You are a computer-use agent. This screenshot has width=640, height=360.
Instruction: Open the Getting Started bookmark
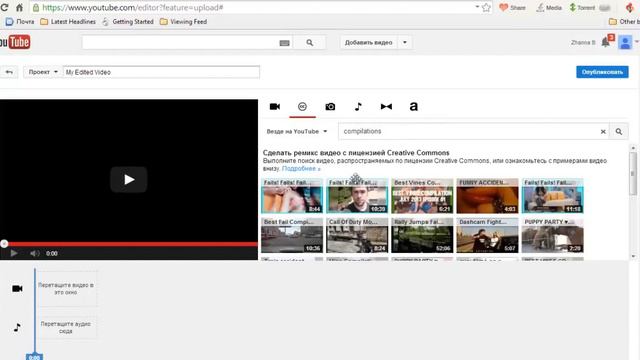(x=128, y=22)
